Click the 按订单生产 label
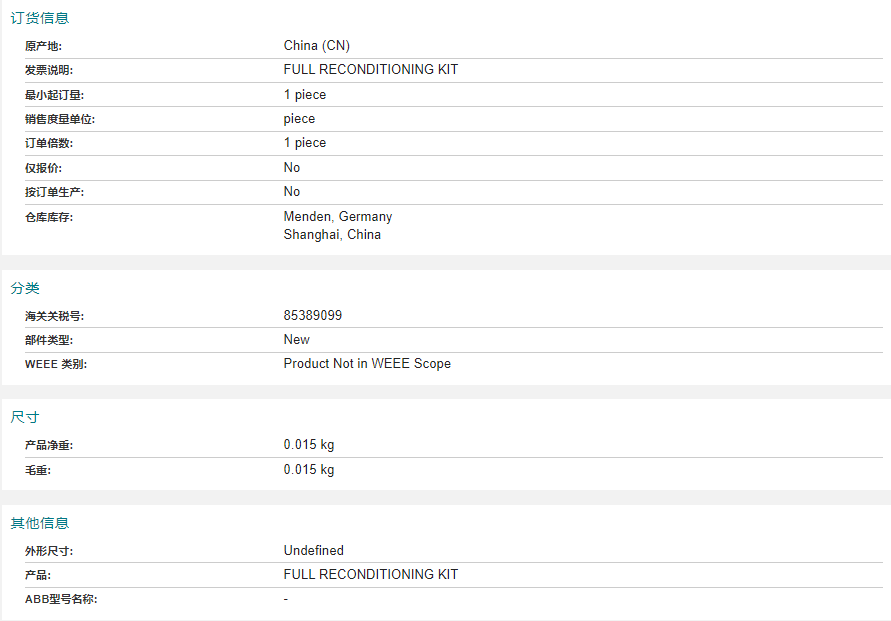Screen dimensions: 891x621 (x=54, y=192)
